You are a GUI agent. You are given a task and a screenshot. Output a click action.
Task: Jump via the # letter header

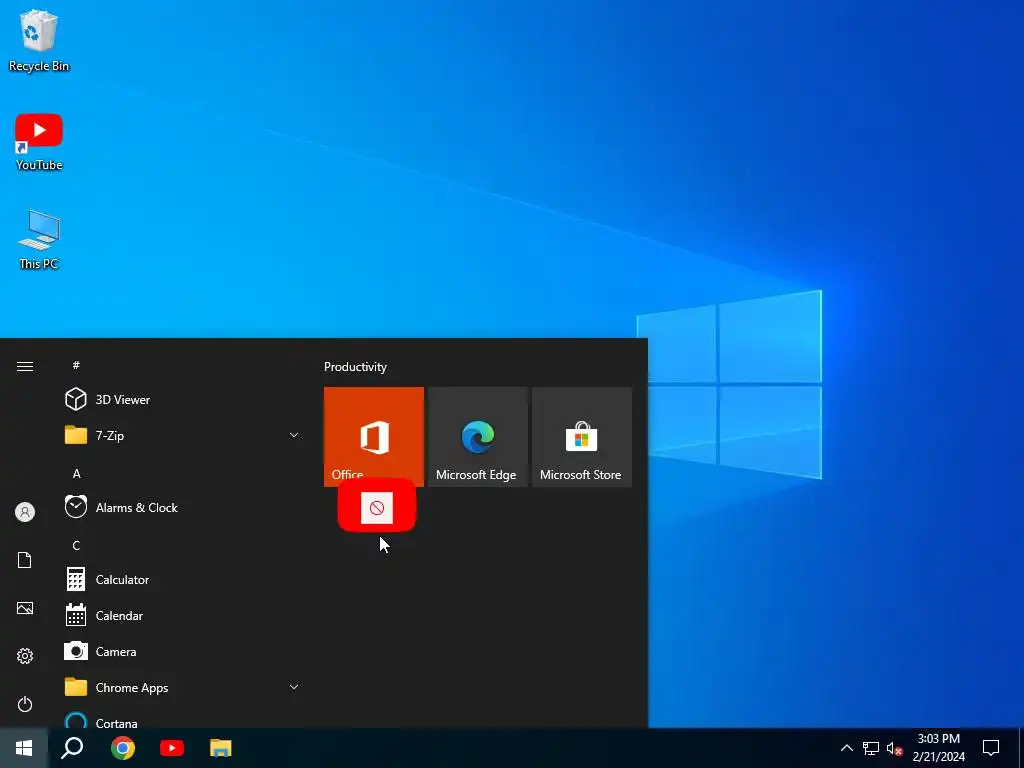pos(76,365)
